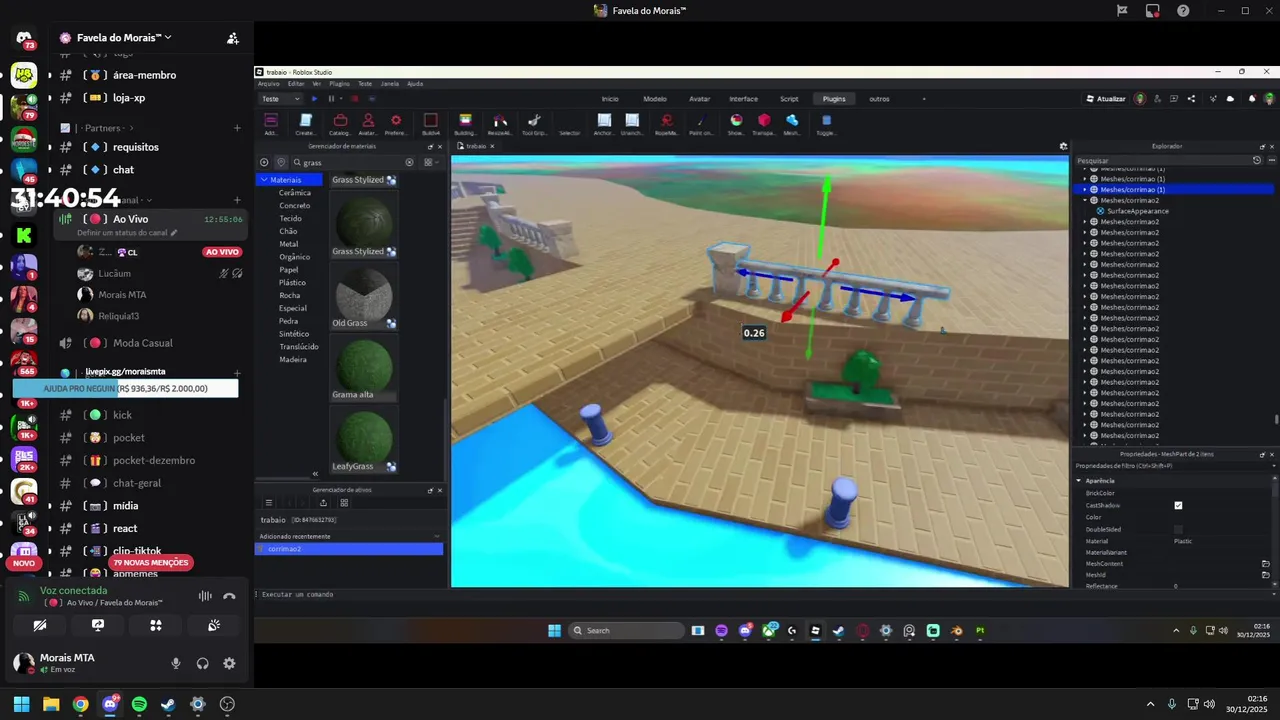Select the Madeira material category
The height and width of the screenshot is (720, 1280).
(293, 360)
